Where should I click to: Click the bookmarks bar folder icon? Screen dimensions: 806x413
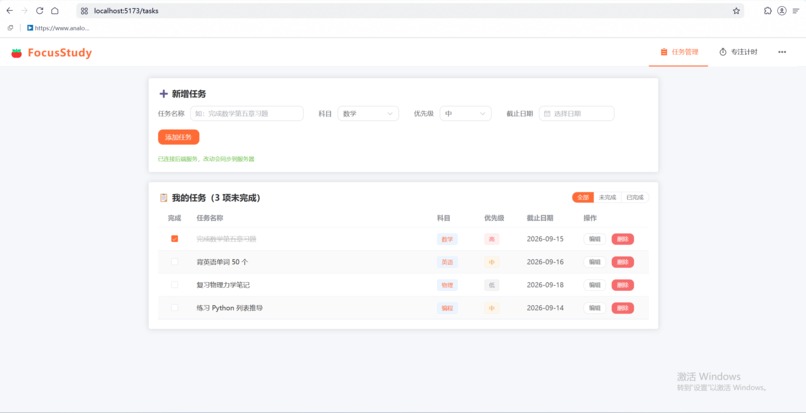click(x=10, y=28)
